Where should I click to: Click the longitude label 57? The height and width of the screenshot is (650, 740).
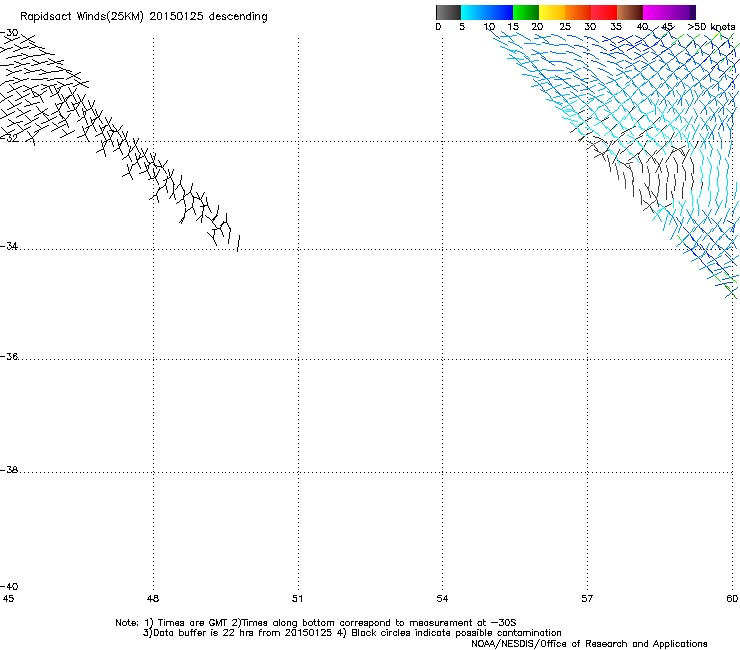(x=587, y=599)
